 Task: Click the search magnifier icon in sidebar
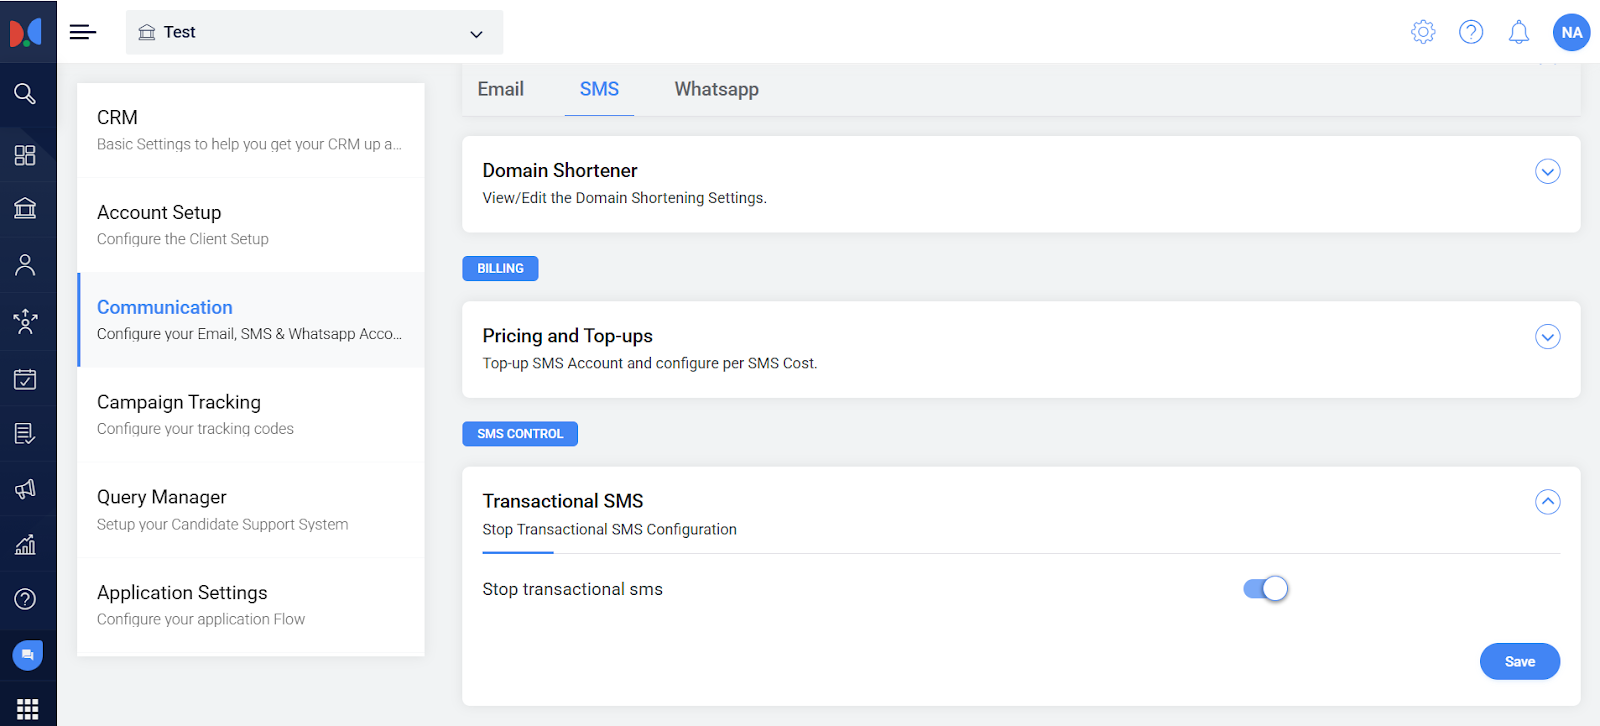point(25,94)
